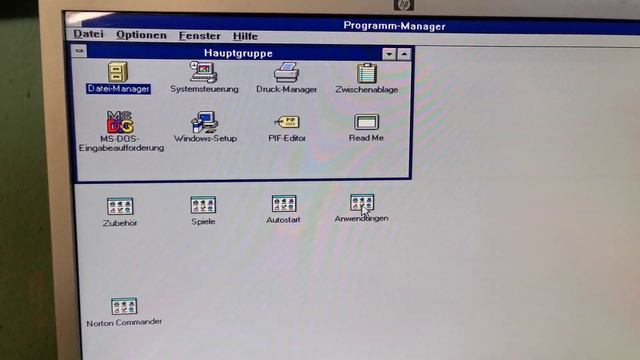Click the Read Me label text

[x=366, y=138]
